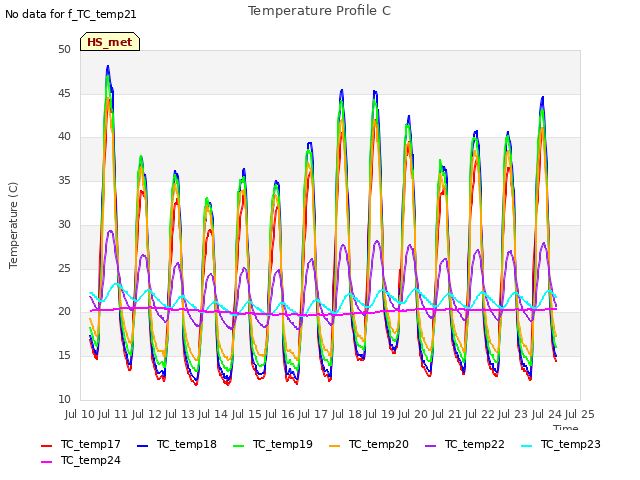Click the Temperature (C) y-axis label

point(13,225)
